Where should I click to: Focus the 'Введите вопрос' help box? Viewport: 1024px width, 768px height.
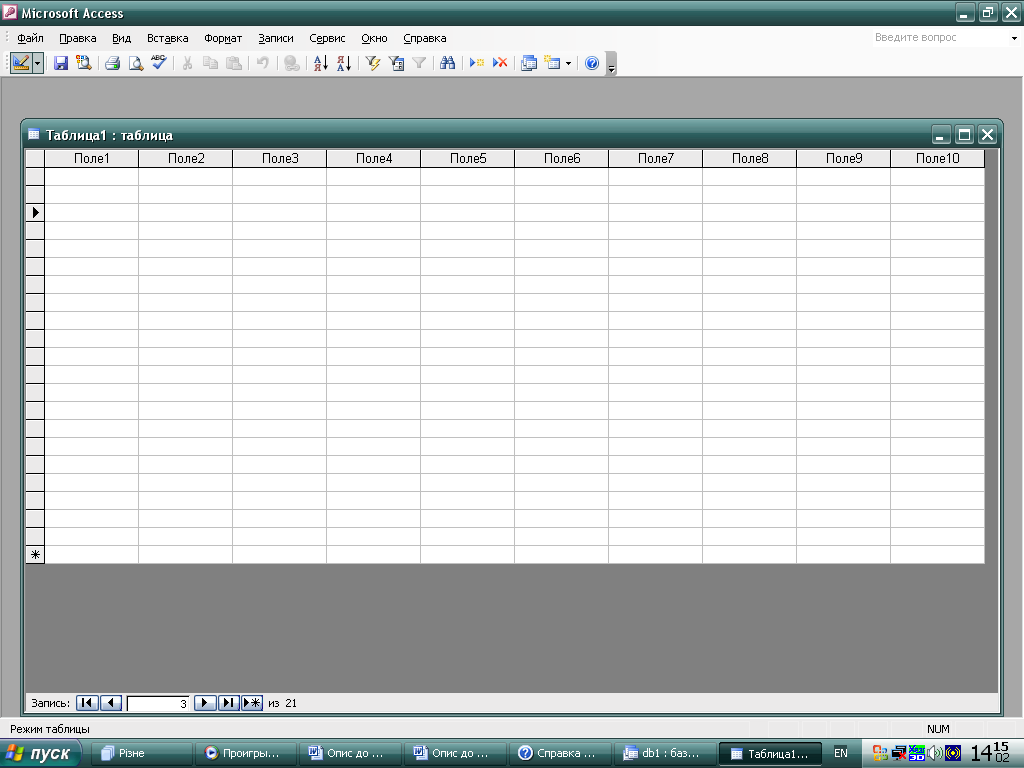tap(939, 38)
